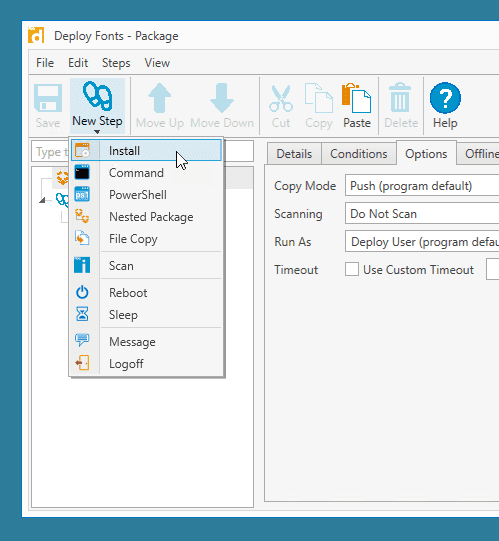The image size is (499, 541).
Task: Click the PDQ Deploy app logo in the title bar
Action: click(x=36, y=35)
